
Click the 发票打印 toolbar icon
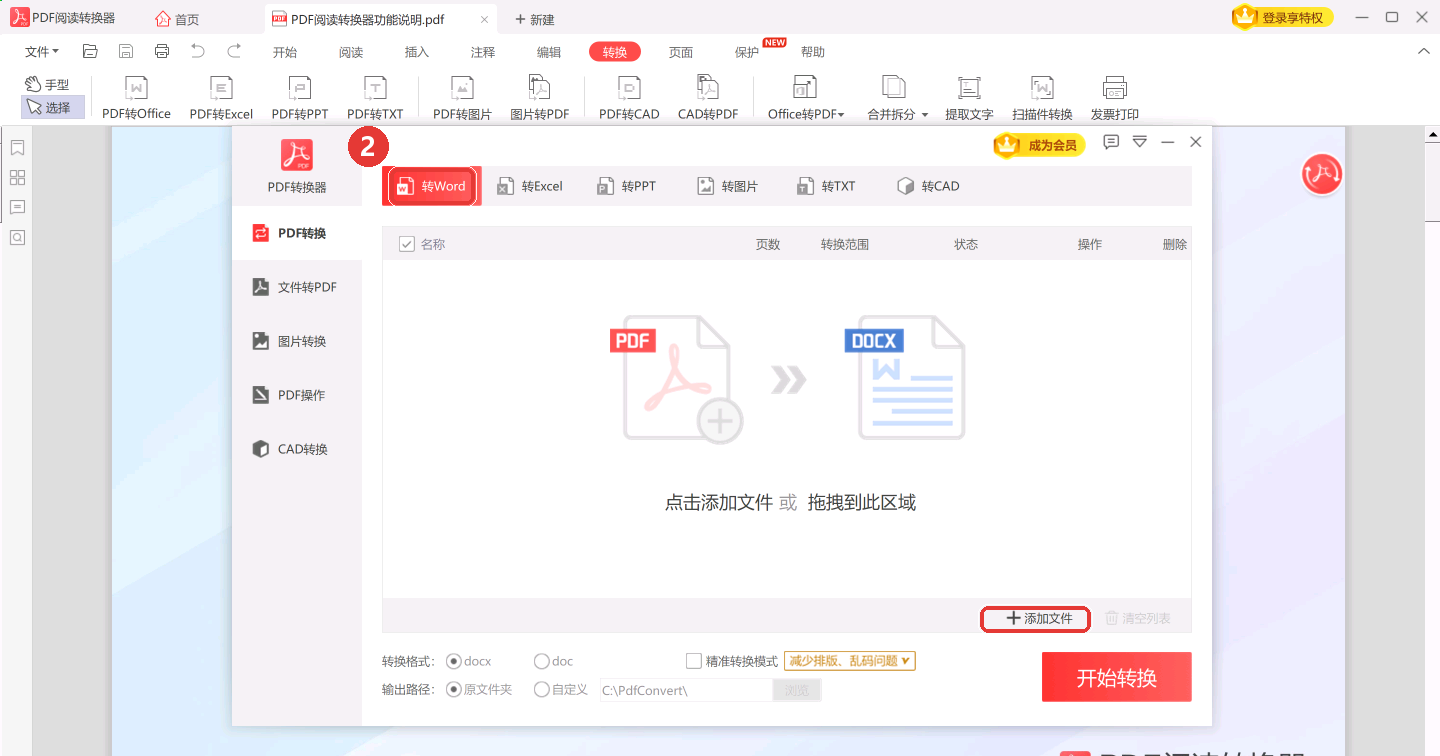(x=1115, y=98)
